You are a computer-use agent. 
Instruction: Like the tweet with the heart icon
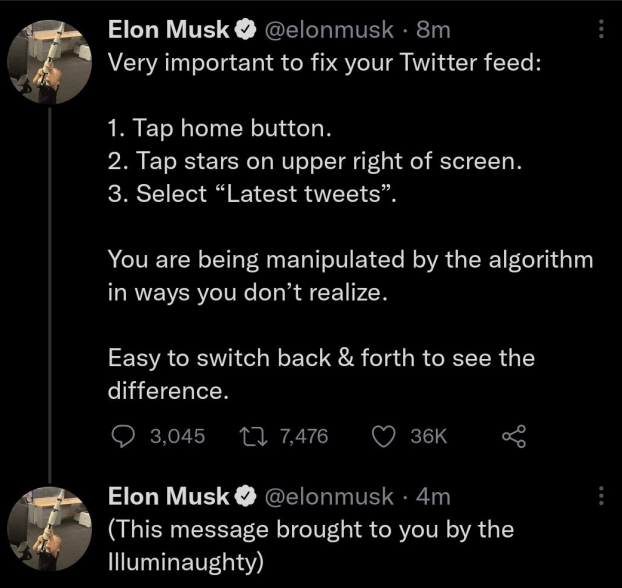pyautogui.click(x=385, y=436)
